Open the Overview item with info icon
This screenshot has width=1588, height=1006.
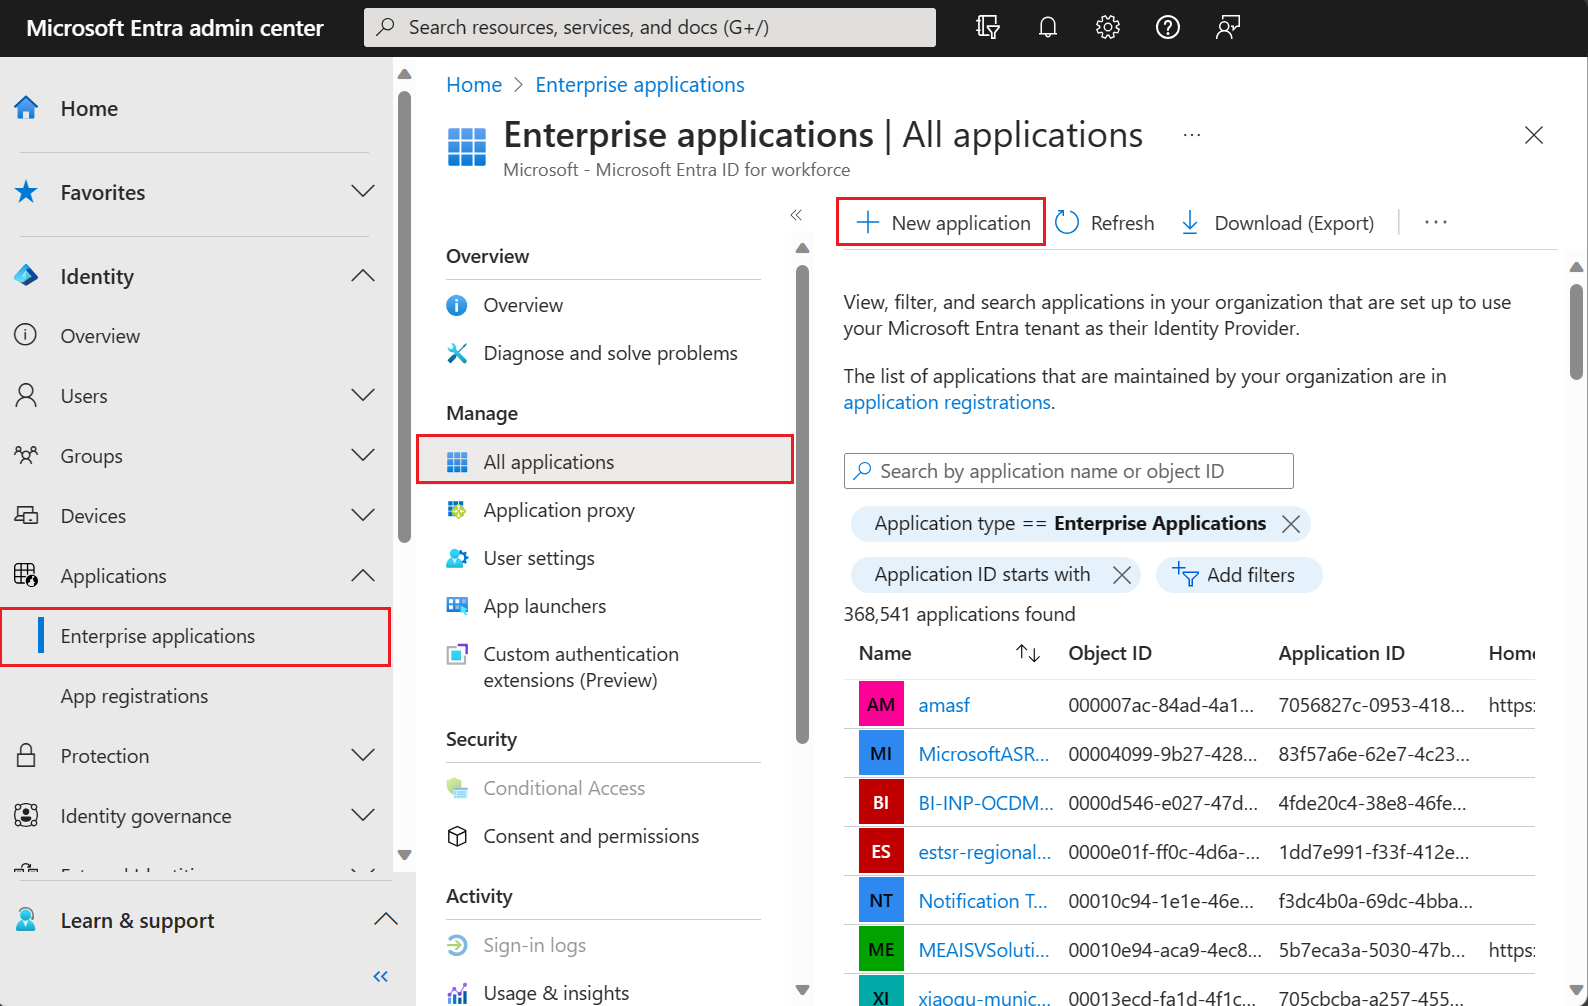click(603, 305)
